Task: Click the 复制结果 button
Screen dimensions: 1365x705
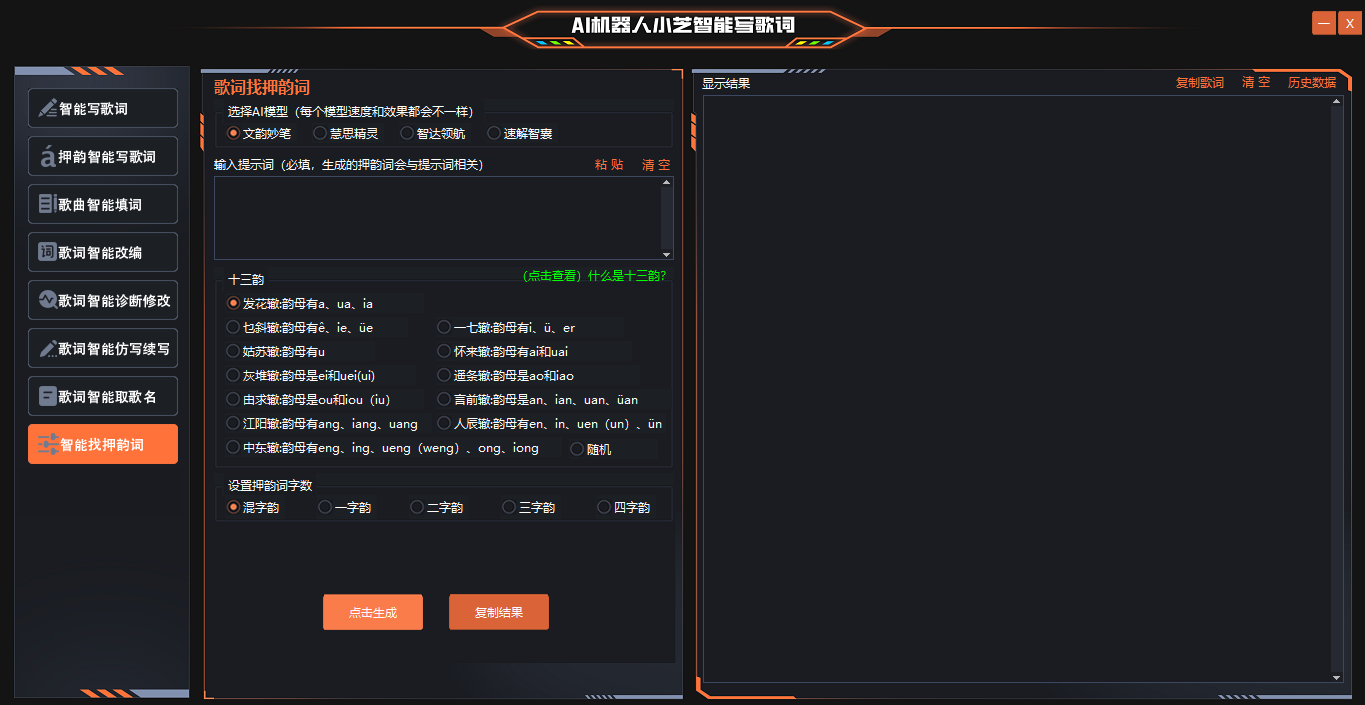Action: [498, 612]
